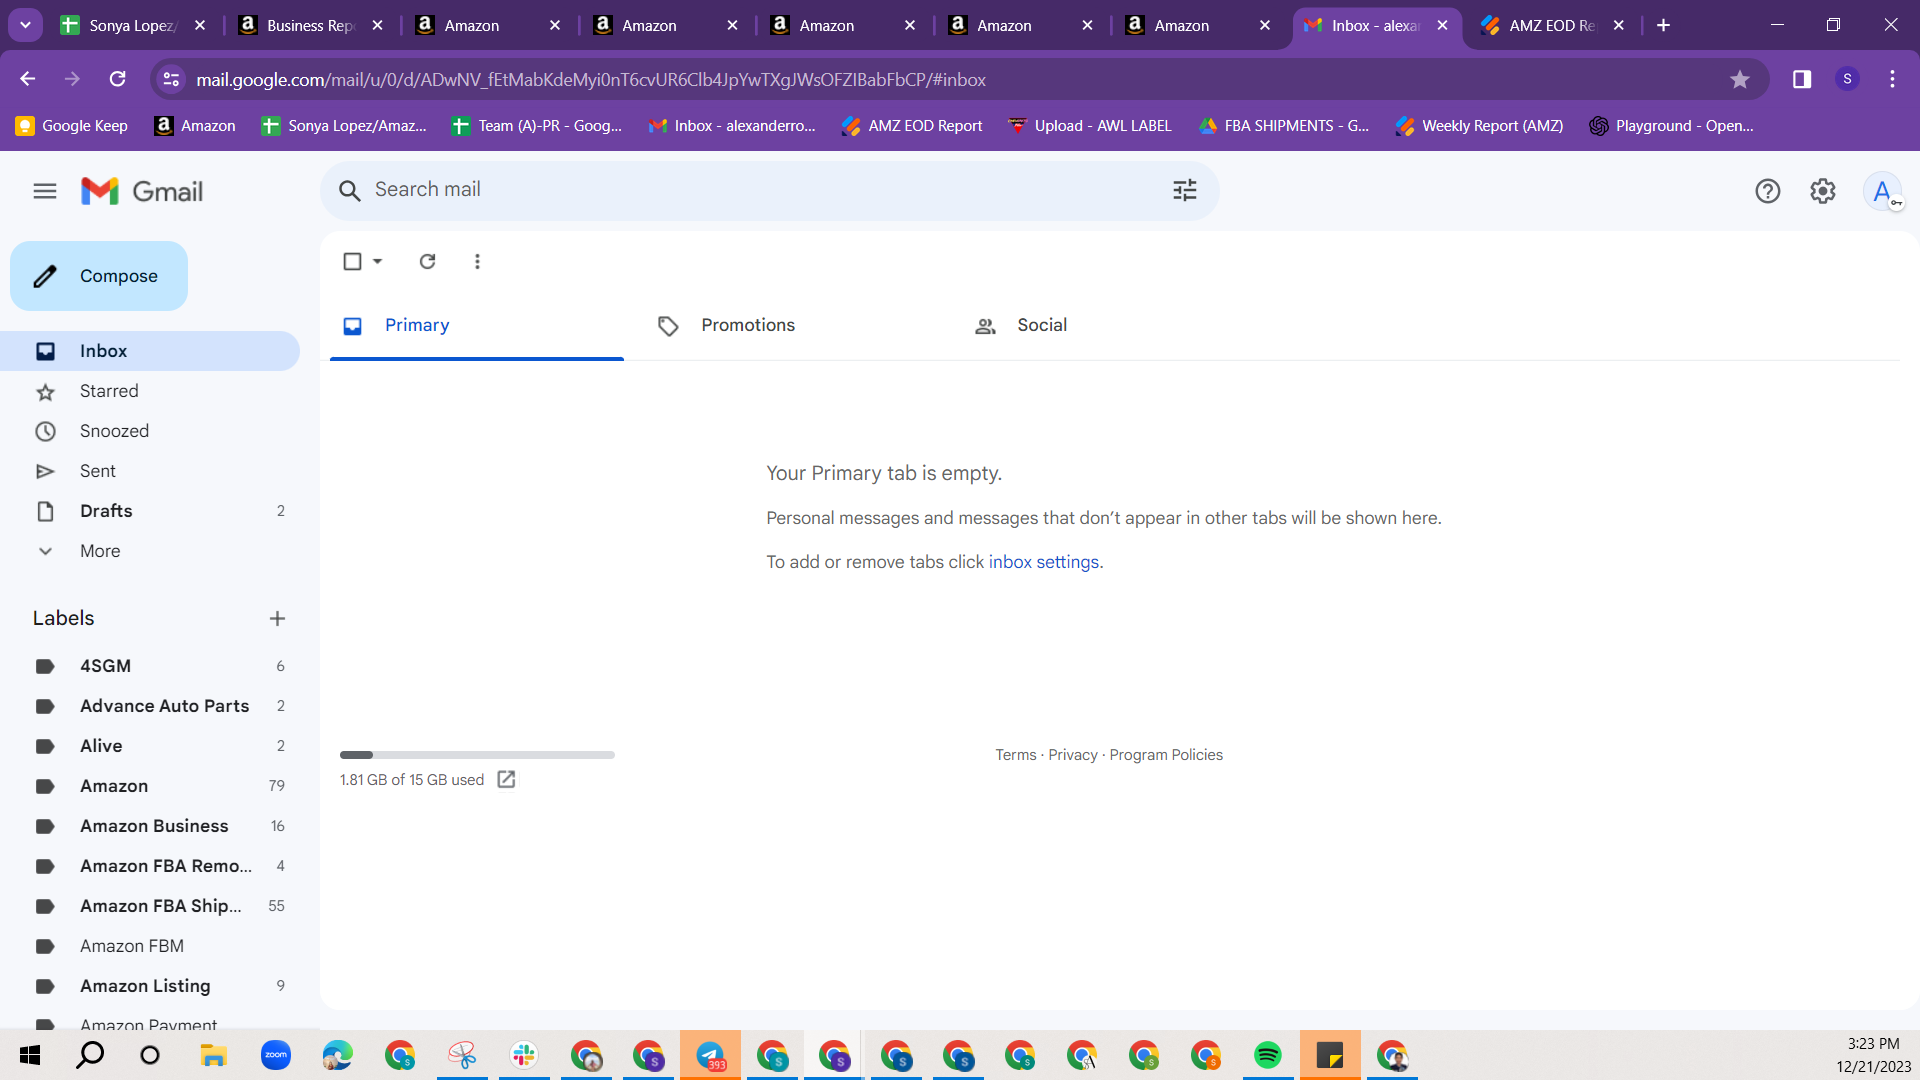Image resolution: width=1920 pixels, height=1080 pixels.
Task: Open the Starred folder
Action: [150, 391]
